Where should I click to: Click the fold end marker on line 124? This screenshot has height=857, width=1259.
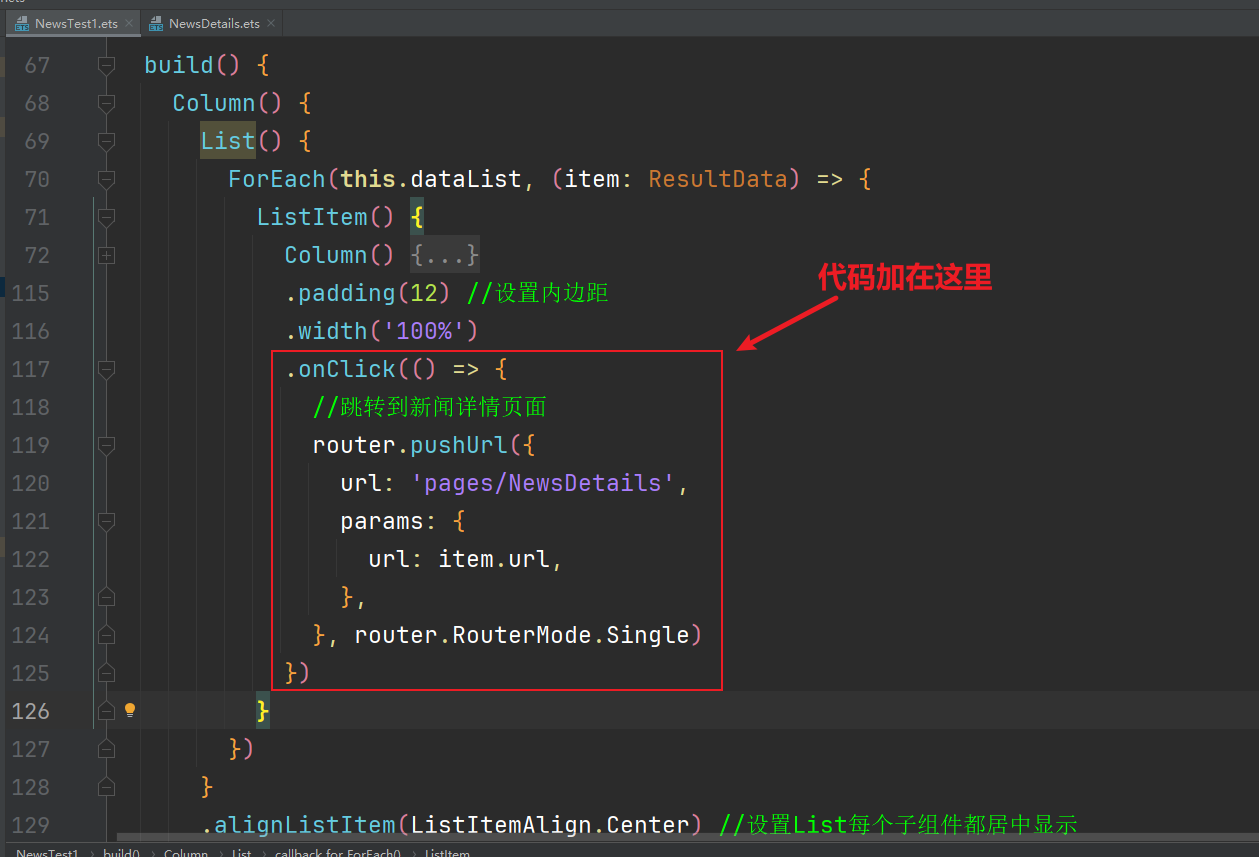106,635
